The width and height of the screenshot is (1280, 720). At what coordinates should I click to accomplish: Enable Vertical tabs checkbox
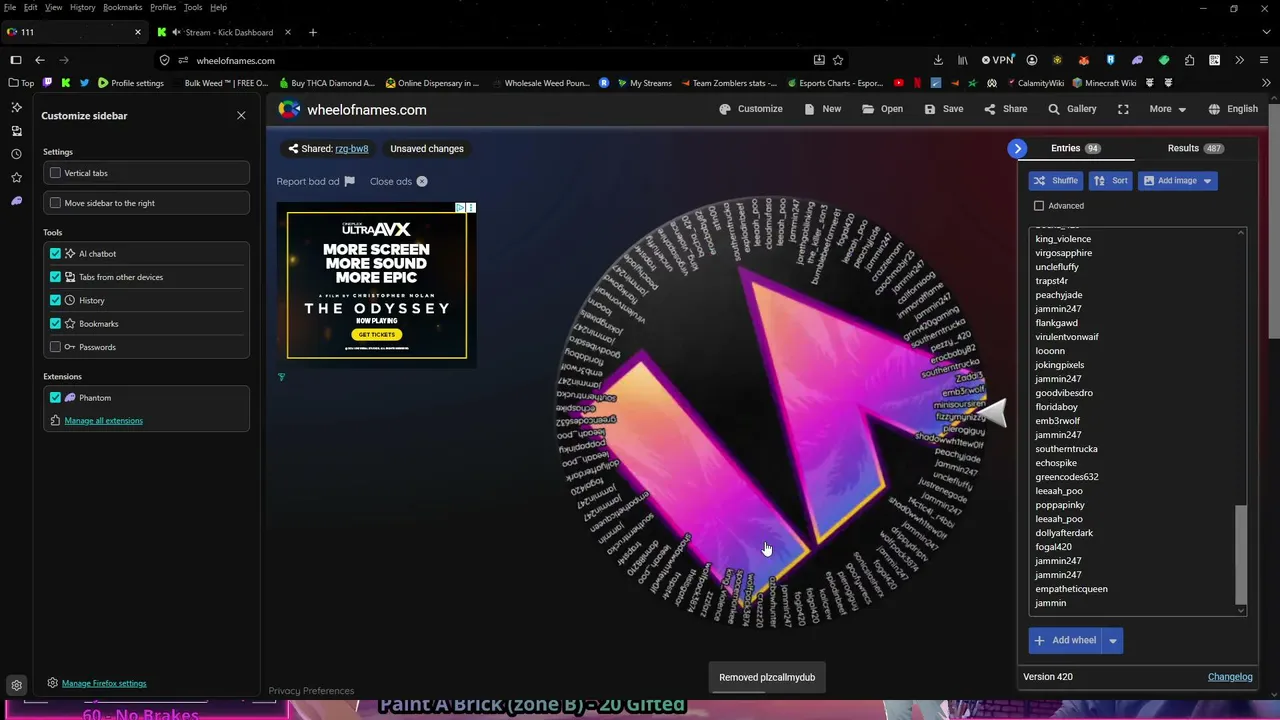[x=55, y=173]
